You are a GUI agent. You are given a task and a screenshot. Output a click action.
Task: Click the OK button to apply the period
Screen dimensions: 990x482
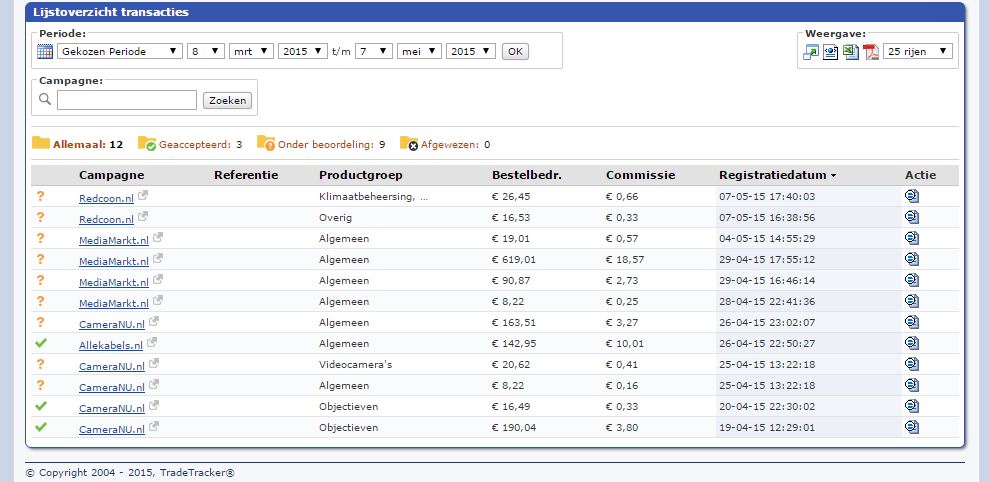click(515, 52)
